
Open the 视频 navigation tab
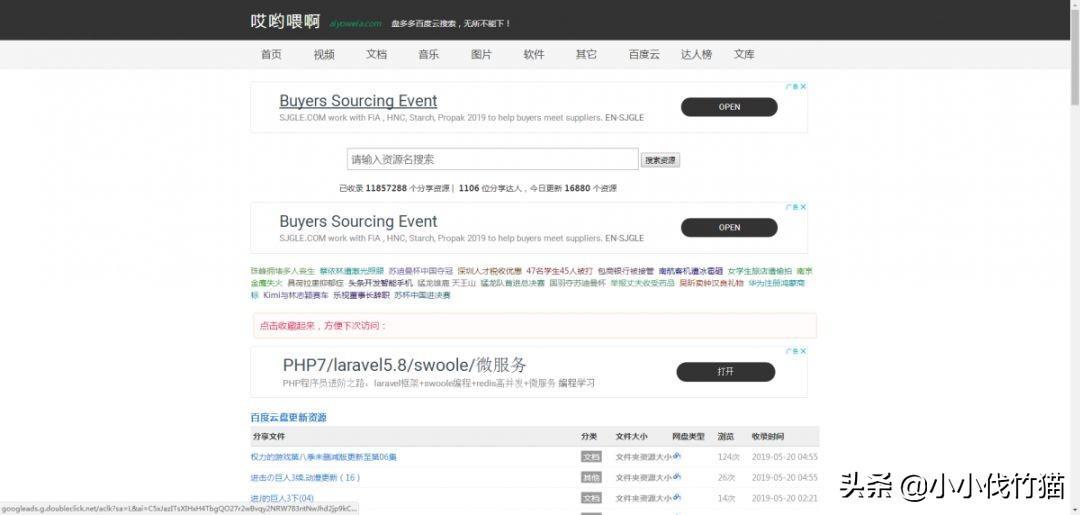324,55
